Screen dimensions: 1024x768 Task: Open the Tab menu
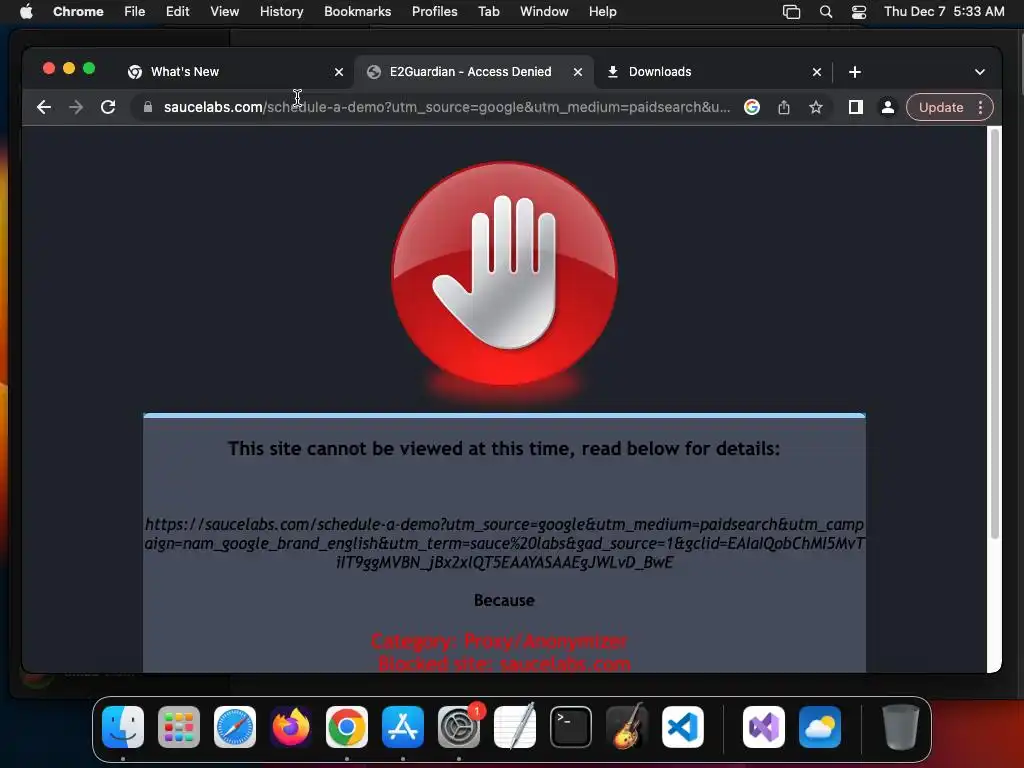(x=488, y=11)
